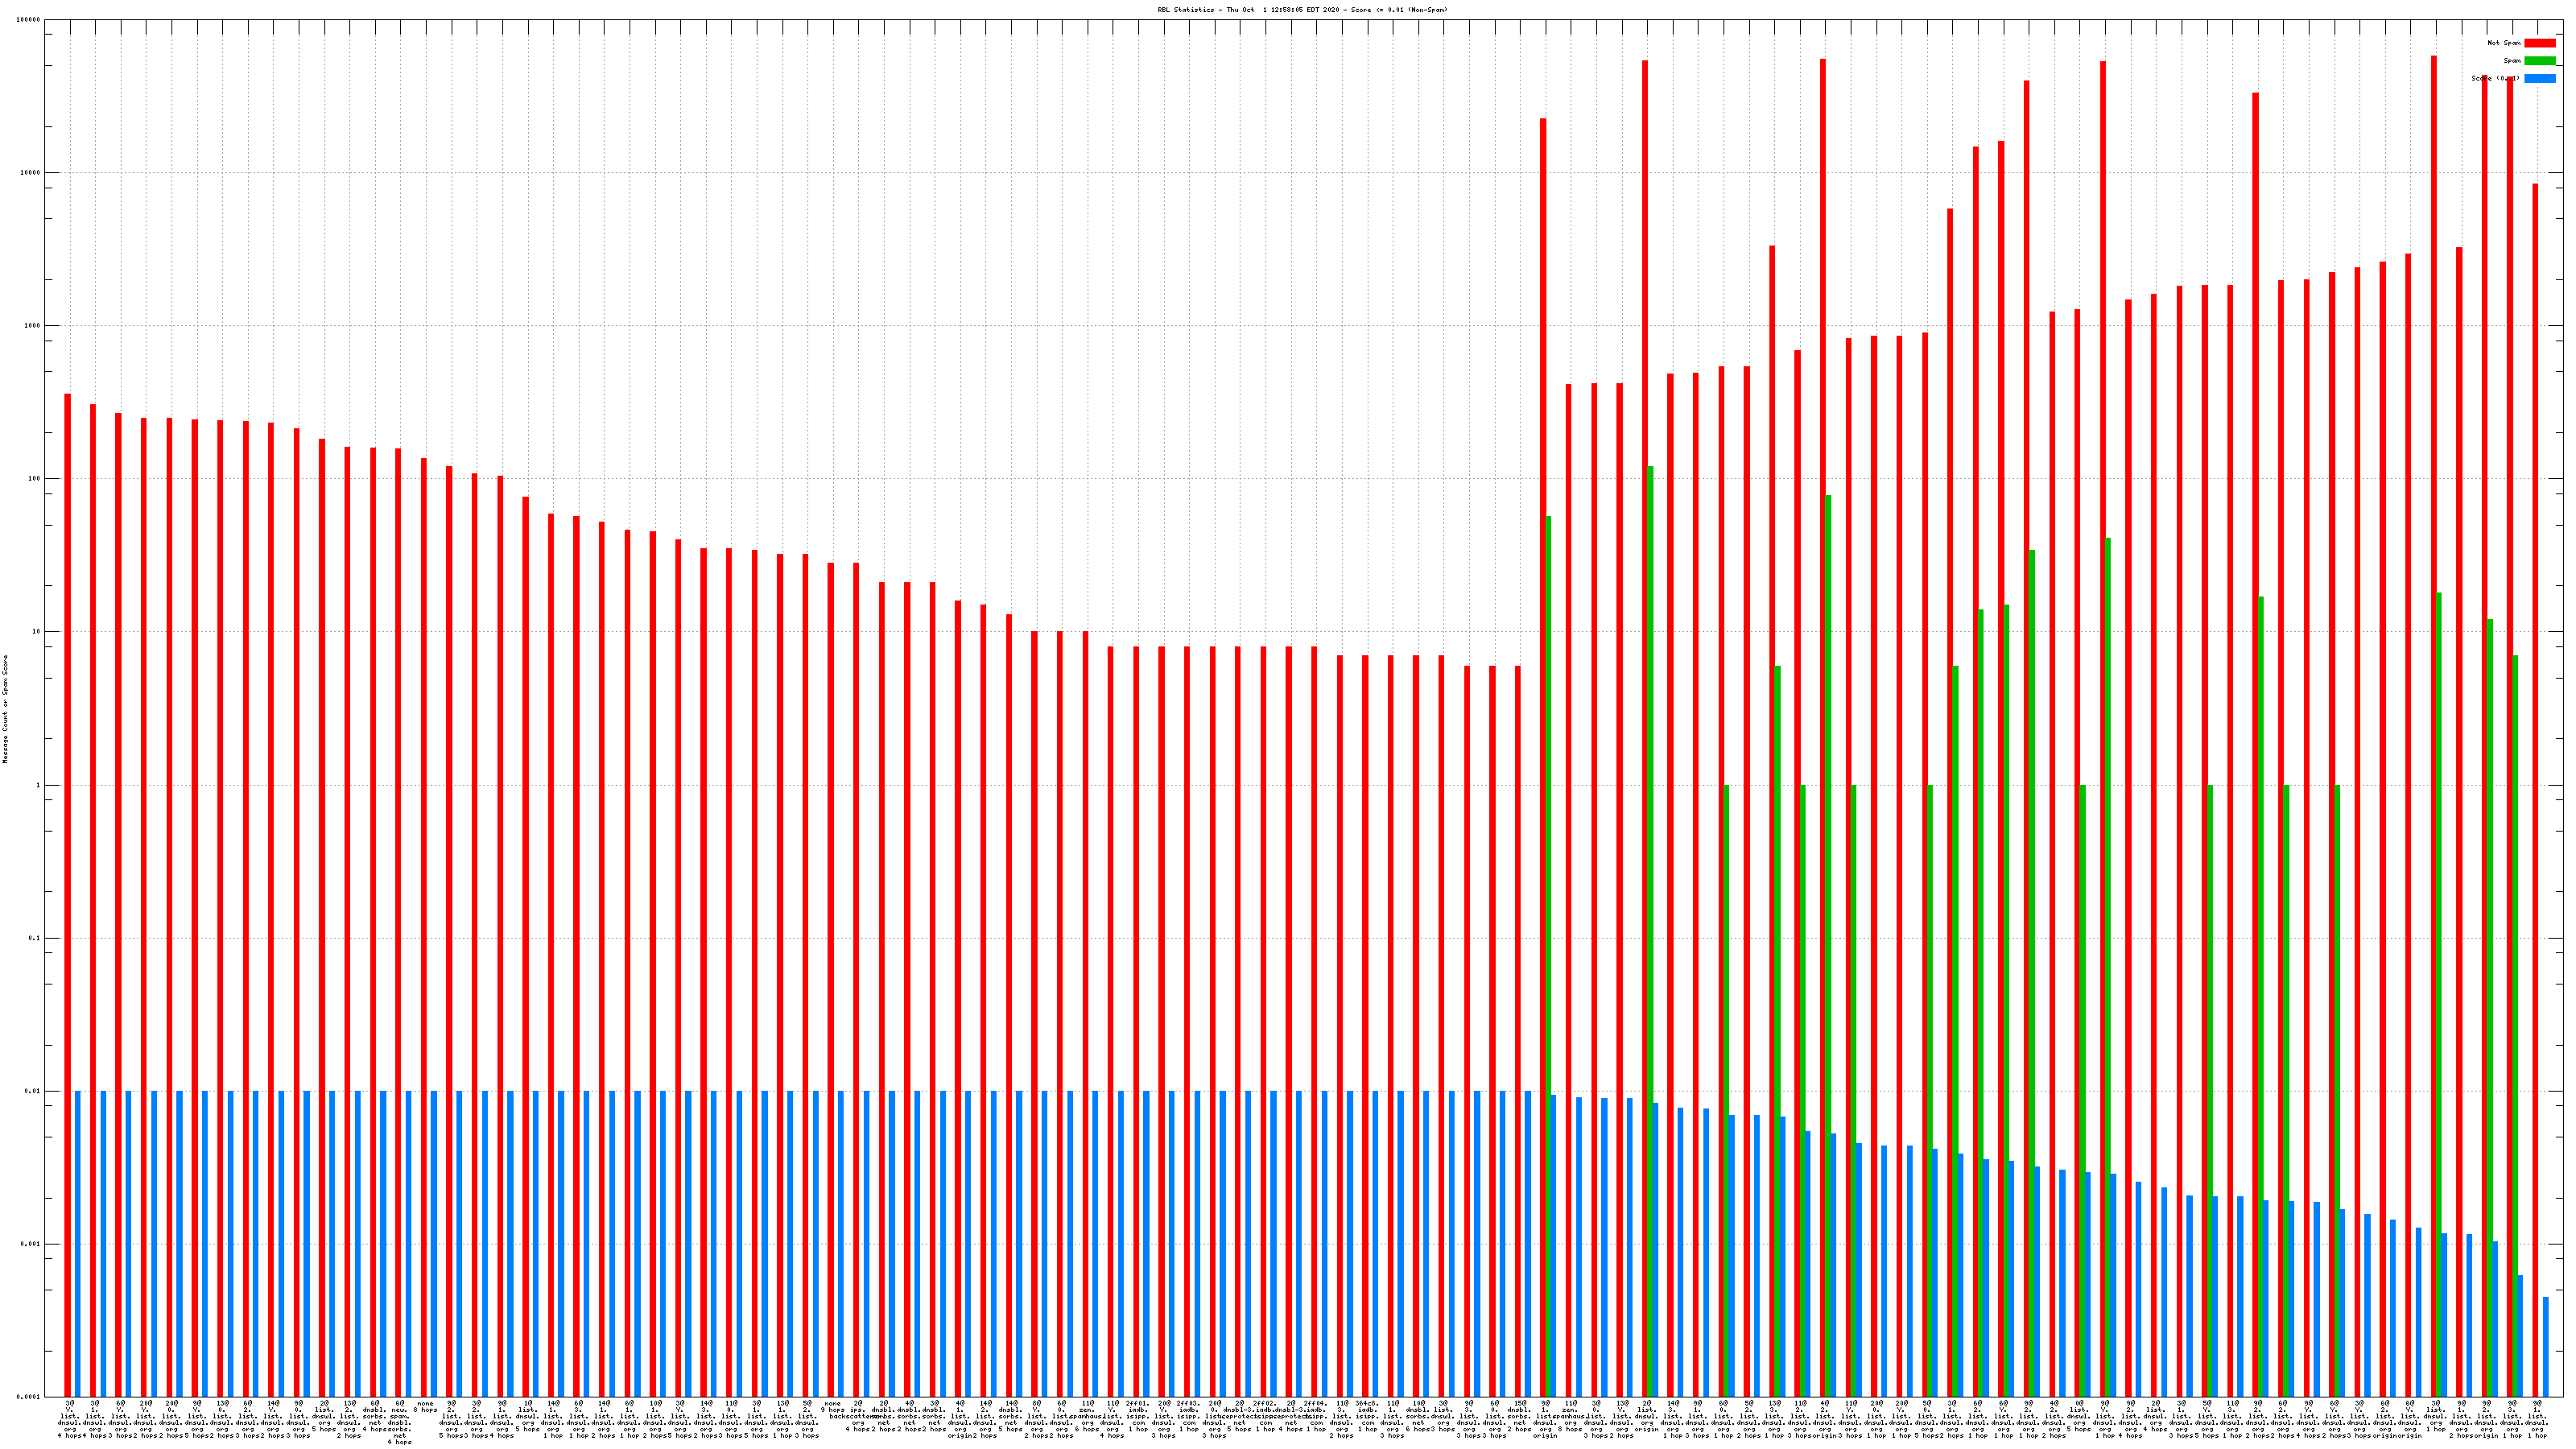Click the blue Score legend swatch

pos(2539,78)
